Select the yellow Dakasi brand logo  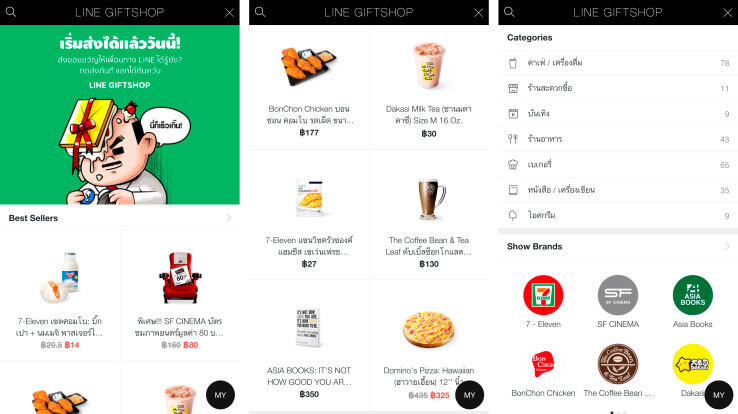click(692, 364)
